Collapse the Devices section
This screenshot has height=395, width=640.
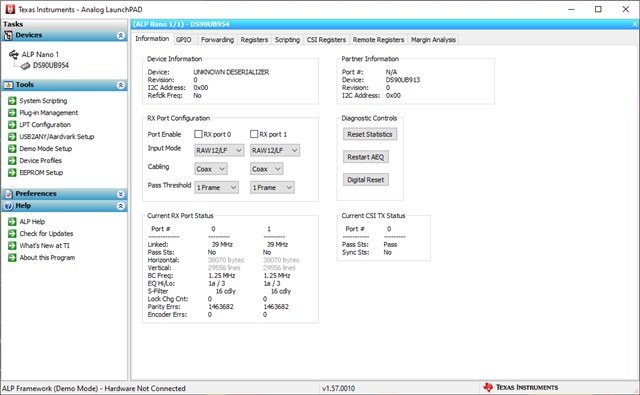(x=120, y=36)
